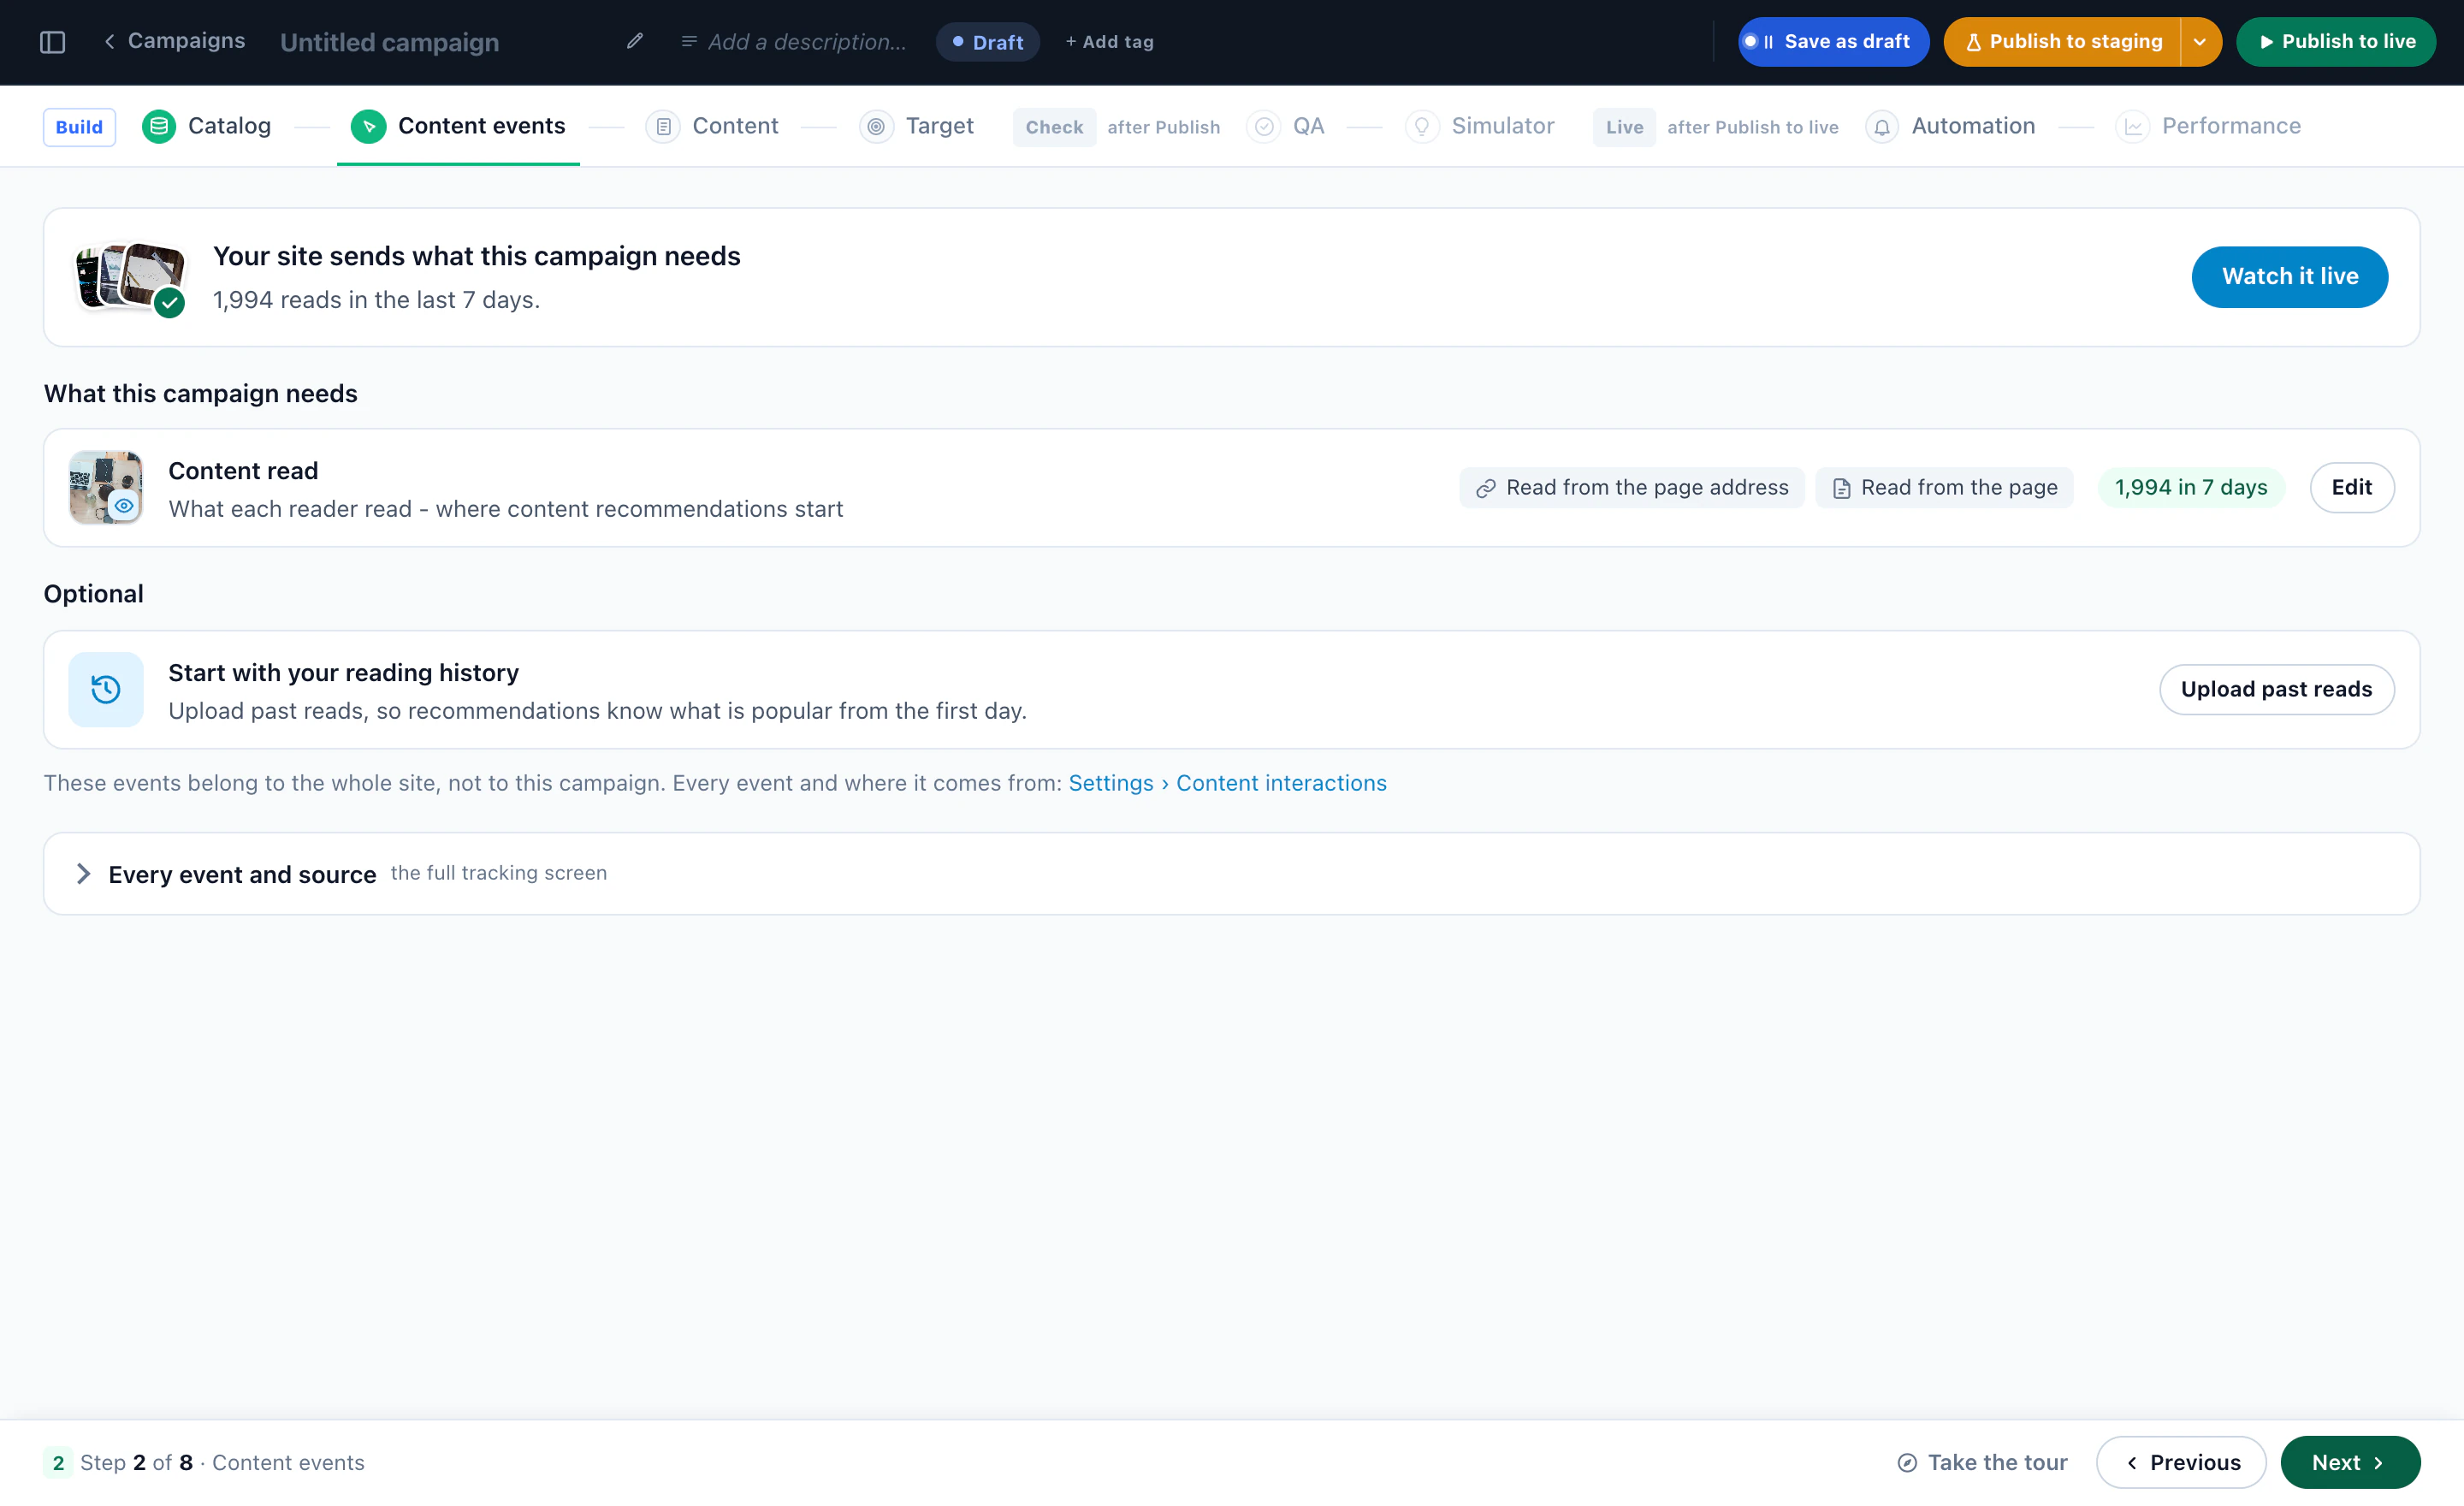Edit the Content read event
The width and height of the screenshot is (2464, 1506).
coord(2351,488)
